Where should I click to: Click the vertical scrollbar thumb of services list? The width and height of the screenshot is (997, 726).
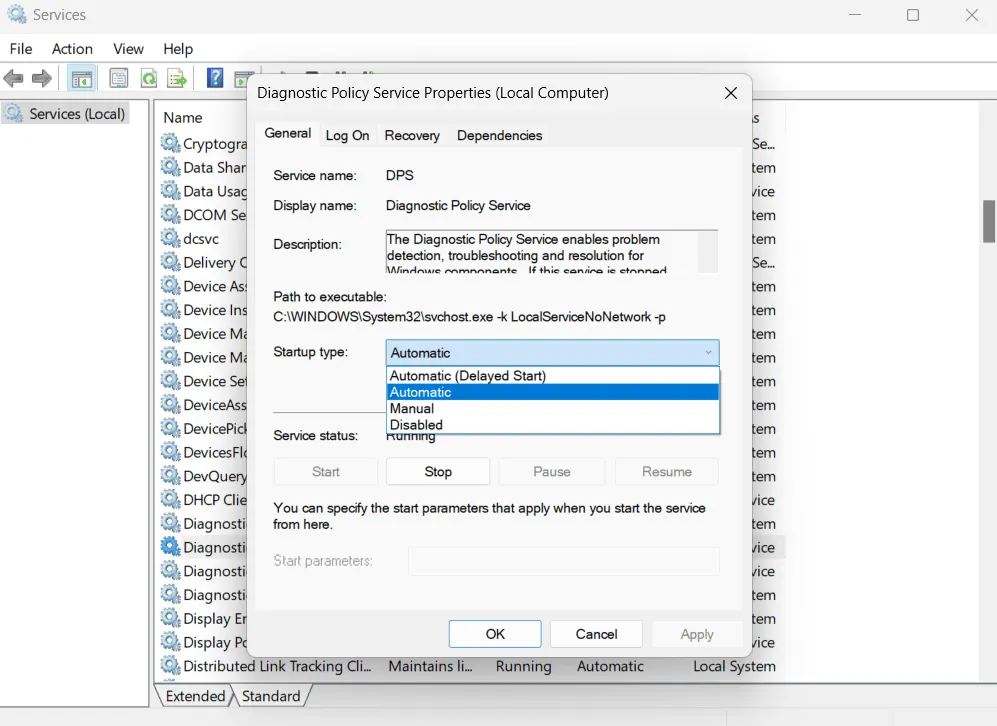click(989, 221)
